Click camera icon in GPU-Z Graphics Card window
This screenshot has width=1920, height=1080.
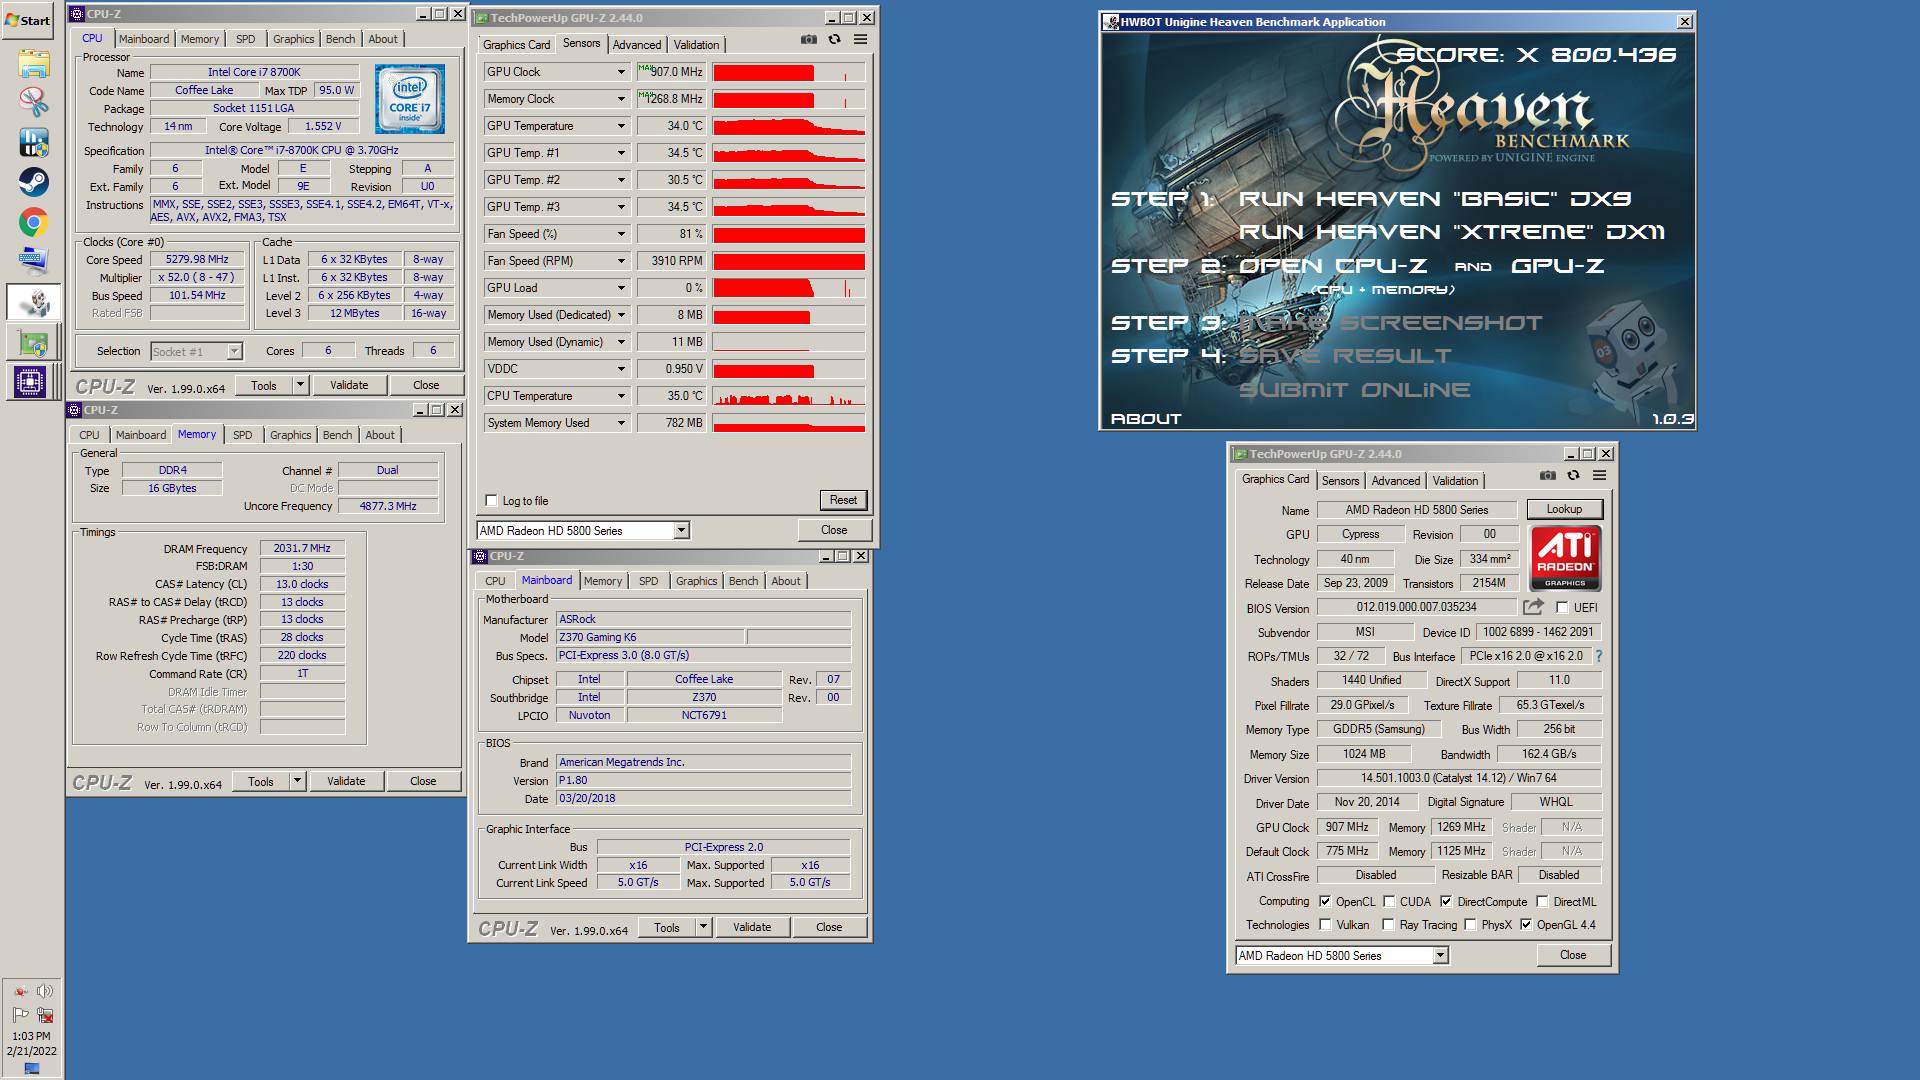tap(1548, 476)
